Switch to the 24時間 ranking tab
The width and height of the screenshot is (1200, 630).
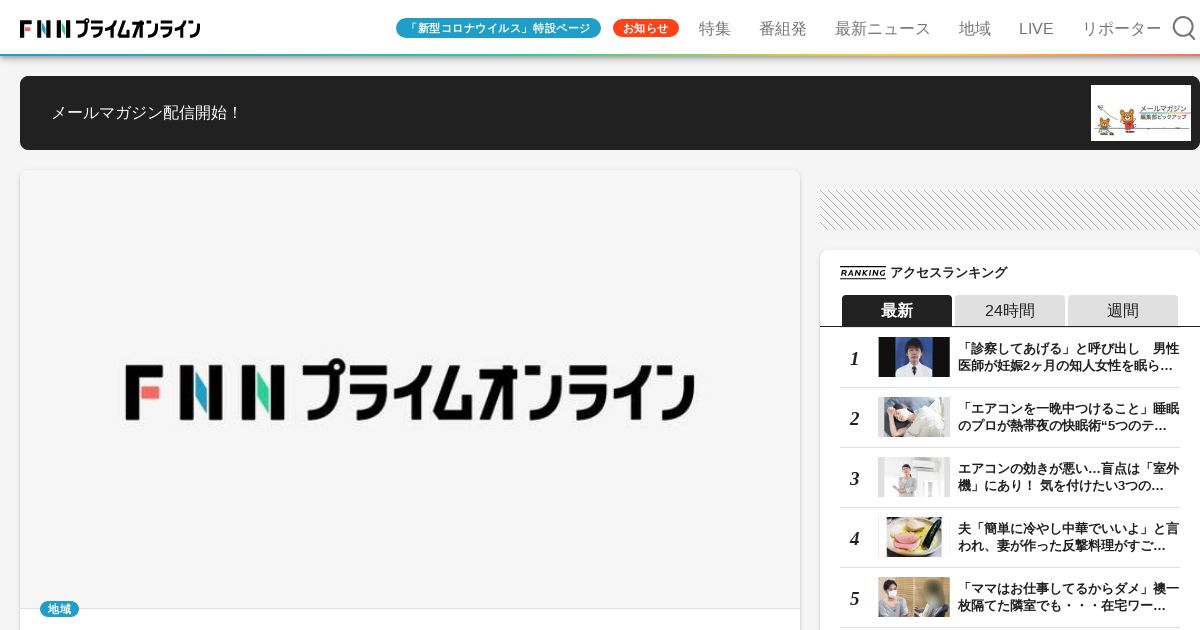point(1010,310)
